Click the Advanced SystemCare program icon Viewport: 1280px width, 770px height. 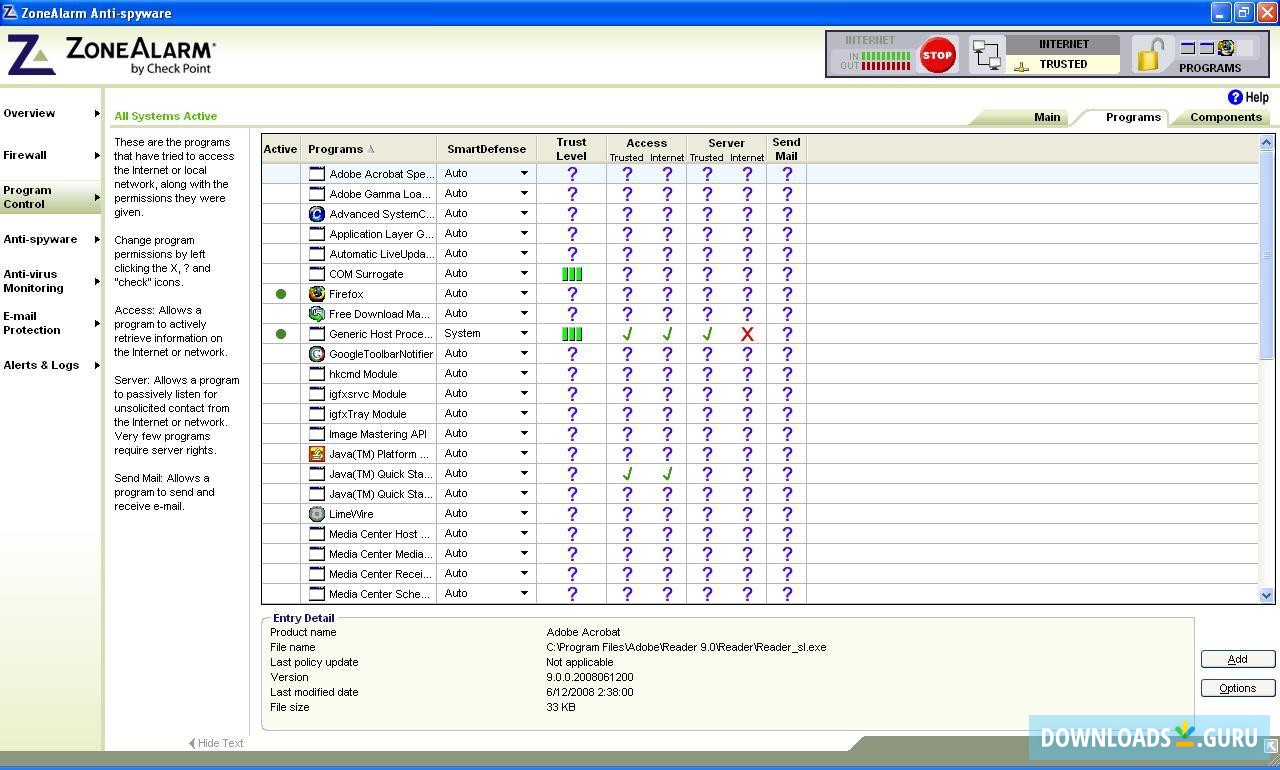[317, 214]
